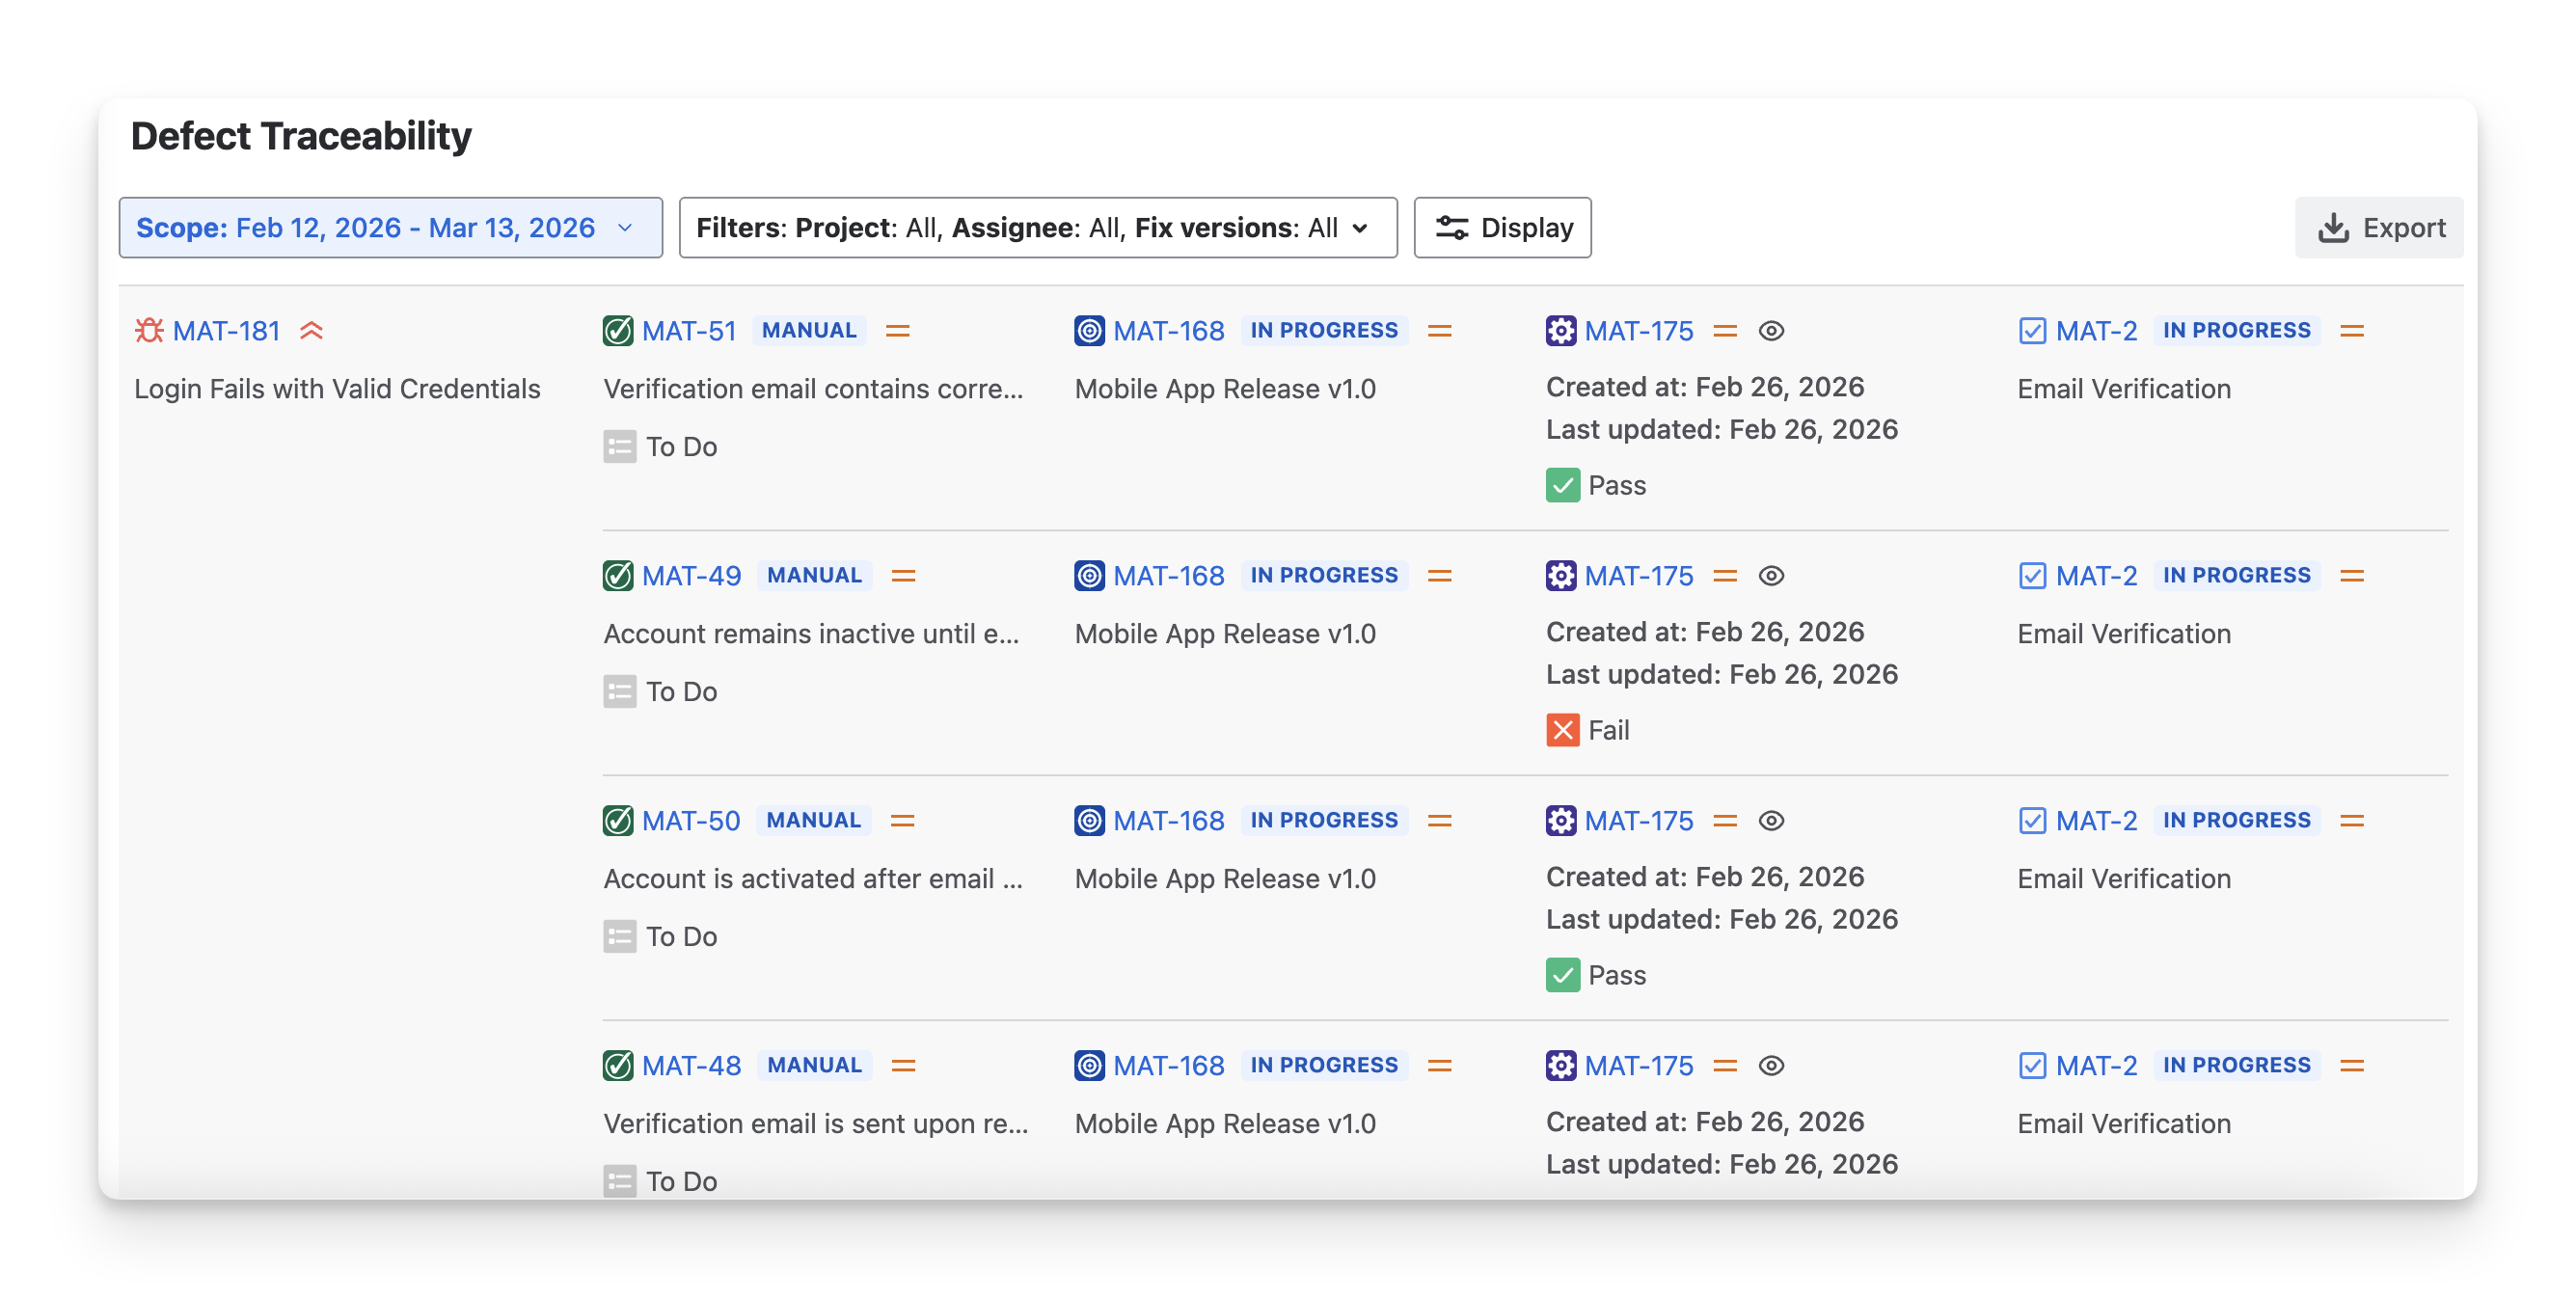This screenshot has width=2576, height=1298.
Task: Click the blue target icon in first MAT-168 row
Action: click(x=1089, y=330)
